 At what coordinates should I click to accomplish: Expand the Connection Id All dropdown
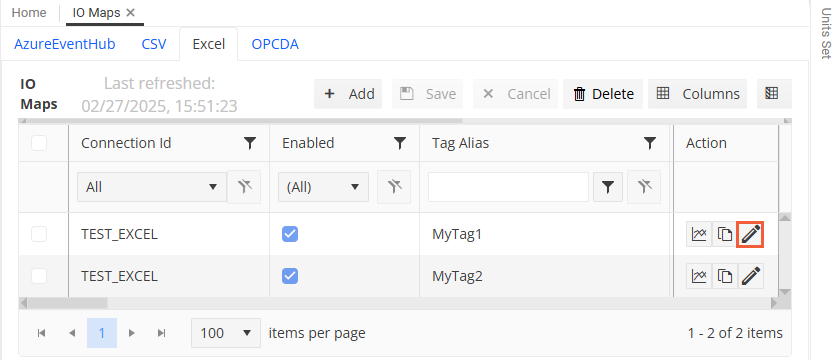(152, 187)
